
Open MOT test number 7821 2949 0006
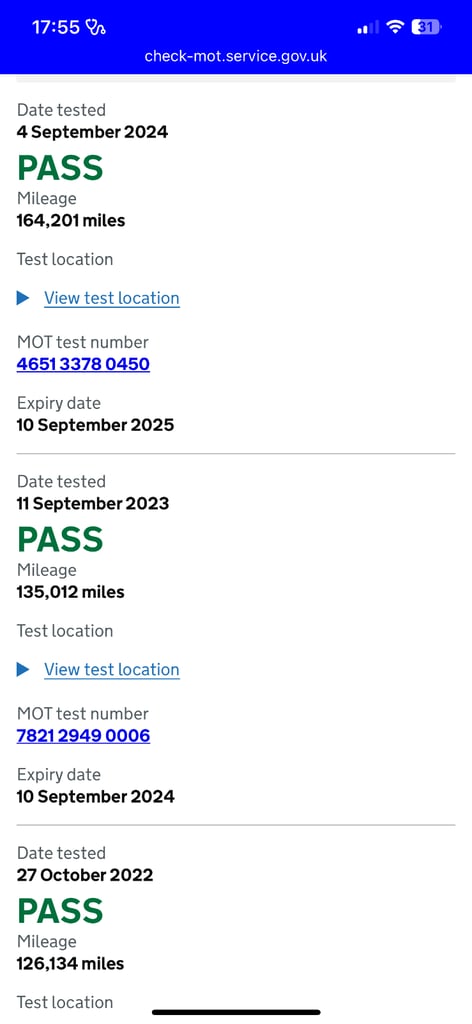83,735
